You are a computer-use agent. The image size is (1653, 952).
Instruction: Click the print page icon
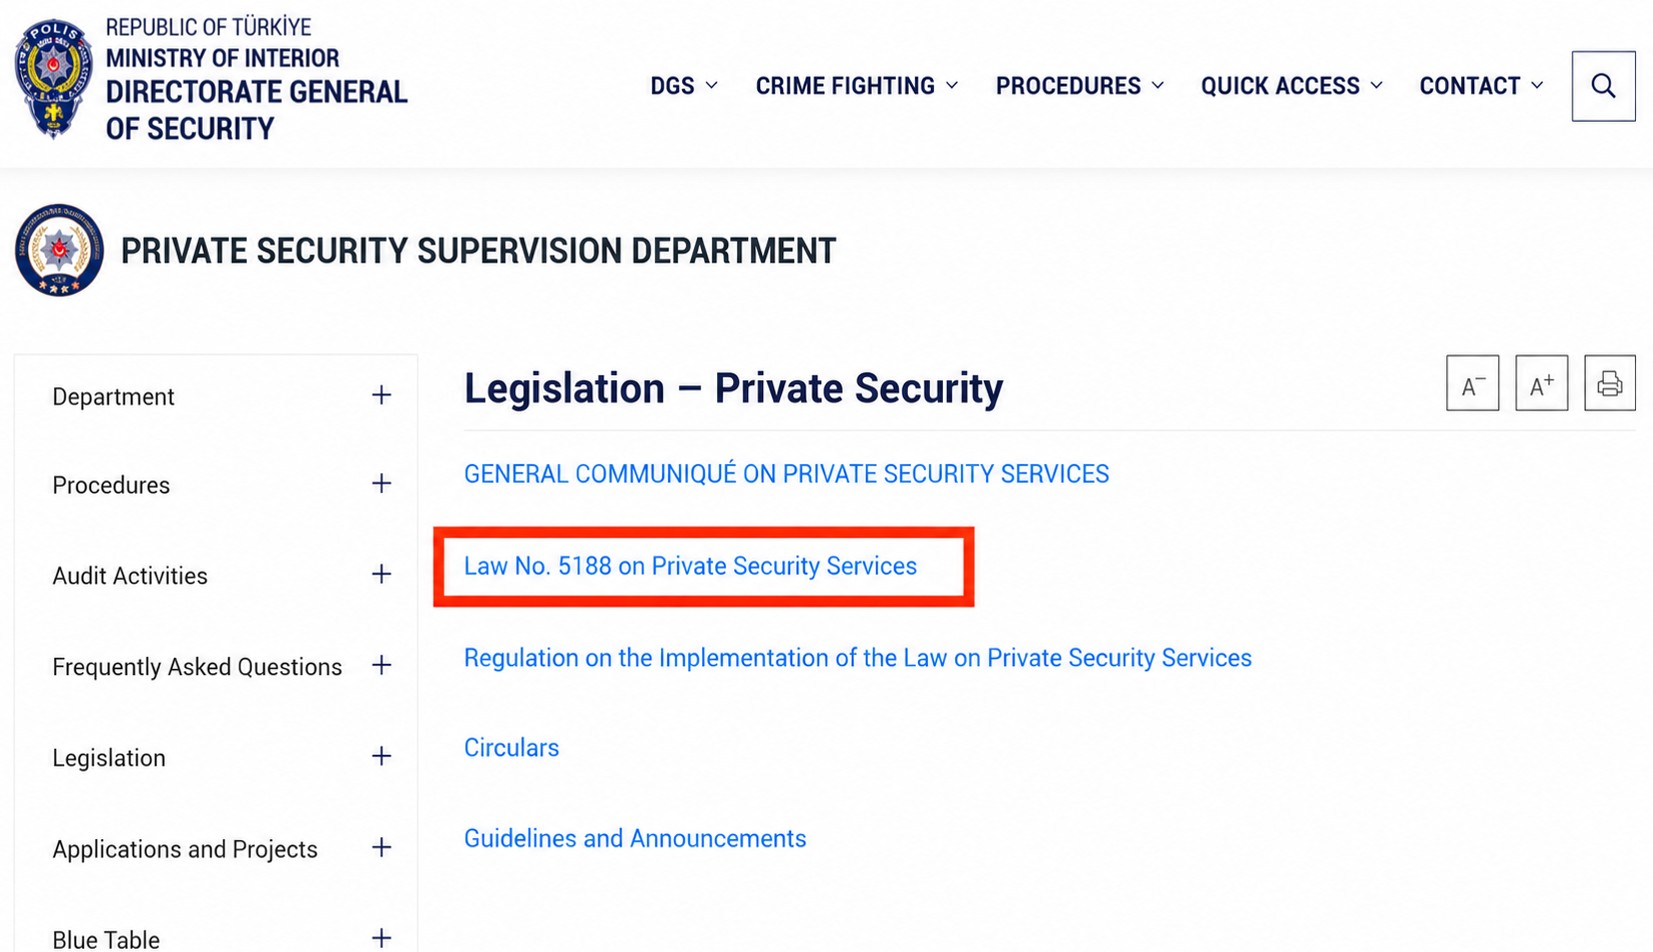[x=1609, y=383]
